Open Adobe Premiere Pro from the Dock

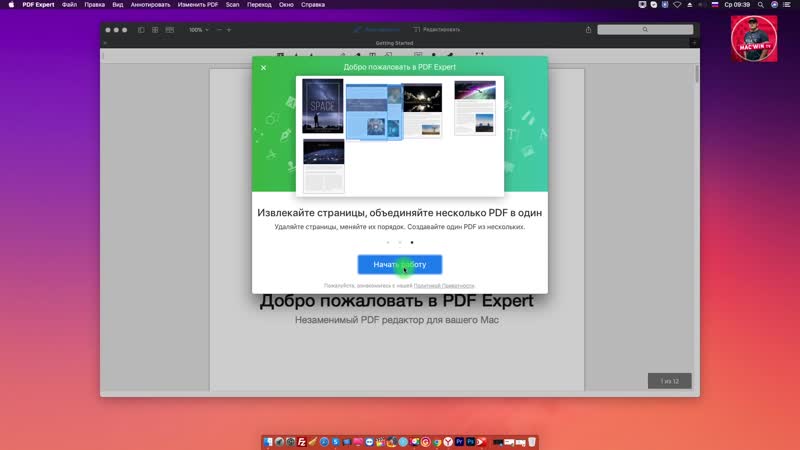click(459, 442)
